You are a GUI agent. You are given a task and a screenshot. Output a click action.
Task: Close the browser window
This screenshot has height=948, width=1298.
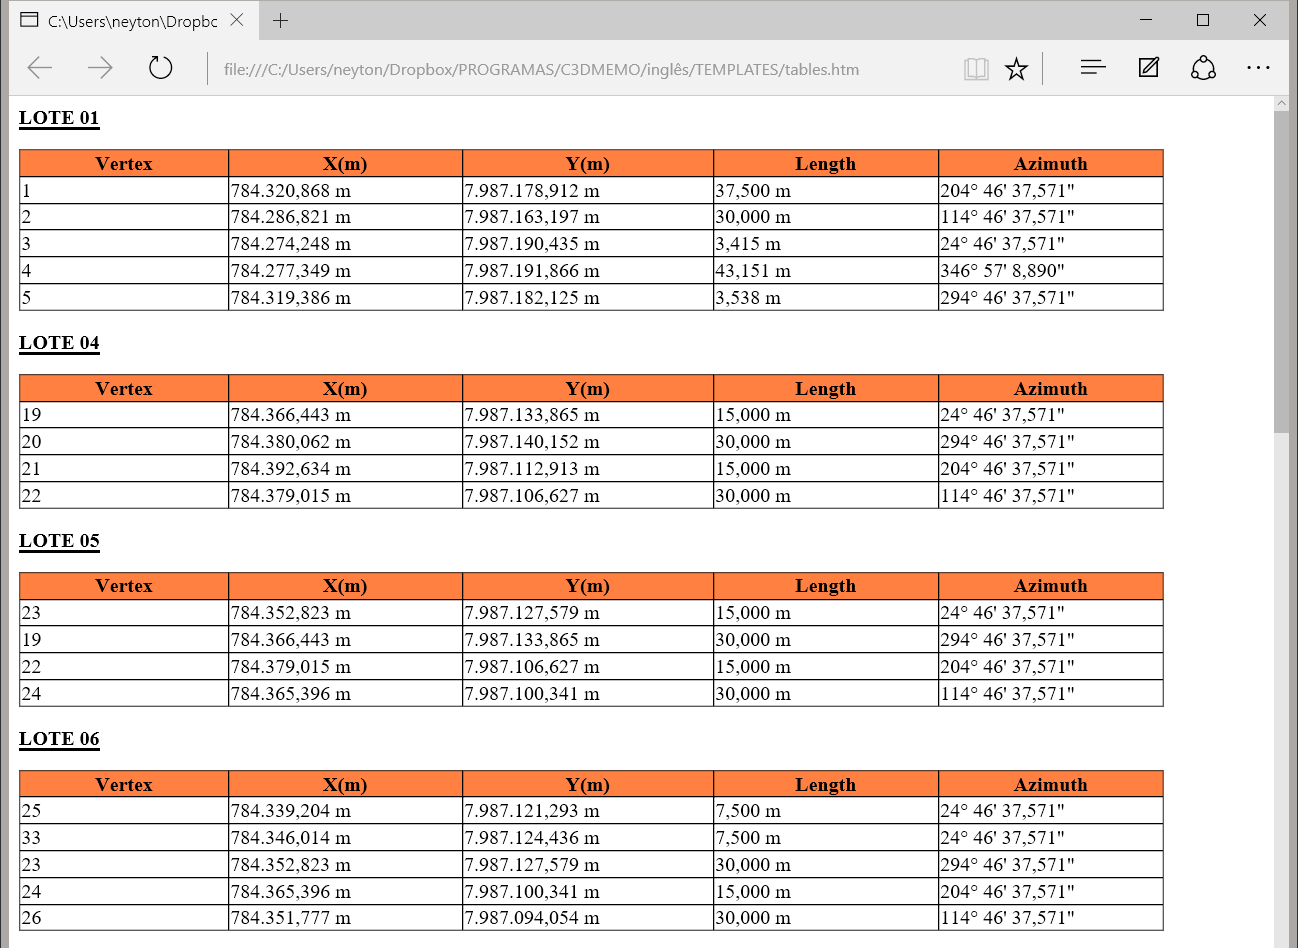coord(1260,20)
